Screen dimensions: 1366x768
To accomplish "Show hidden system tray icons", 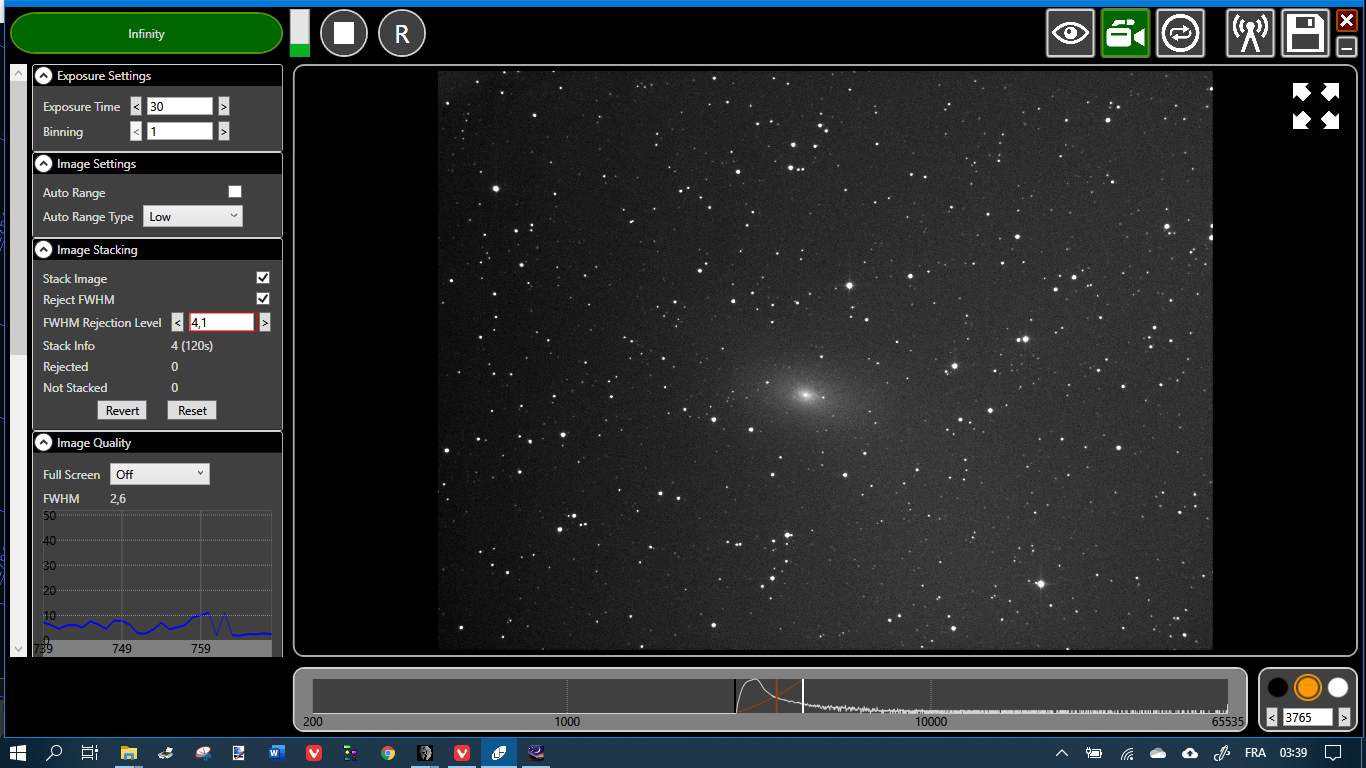I will 1062,753.
